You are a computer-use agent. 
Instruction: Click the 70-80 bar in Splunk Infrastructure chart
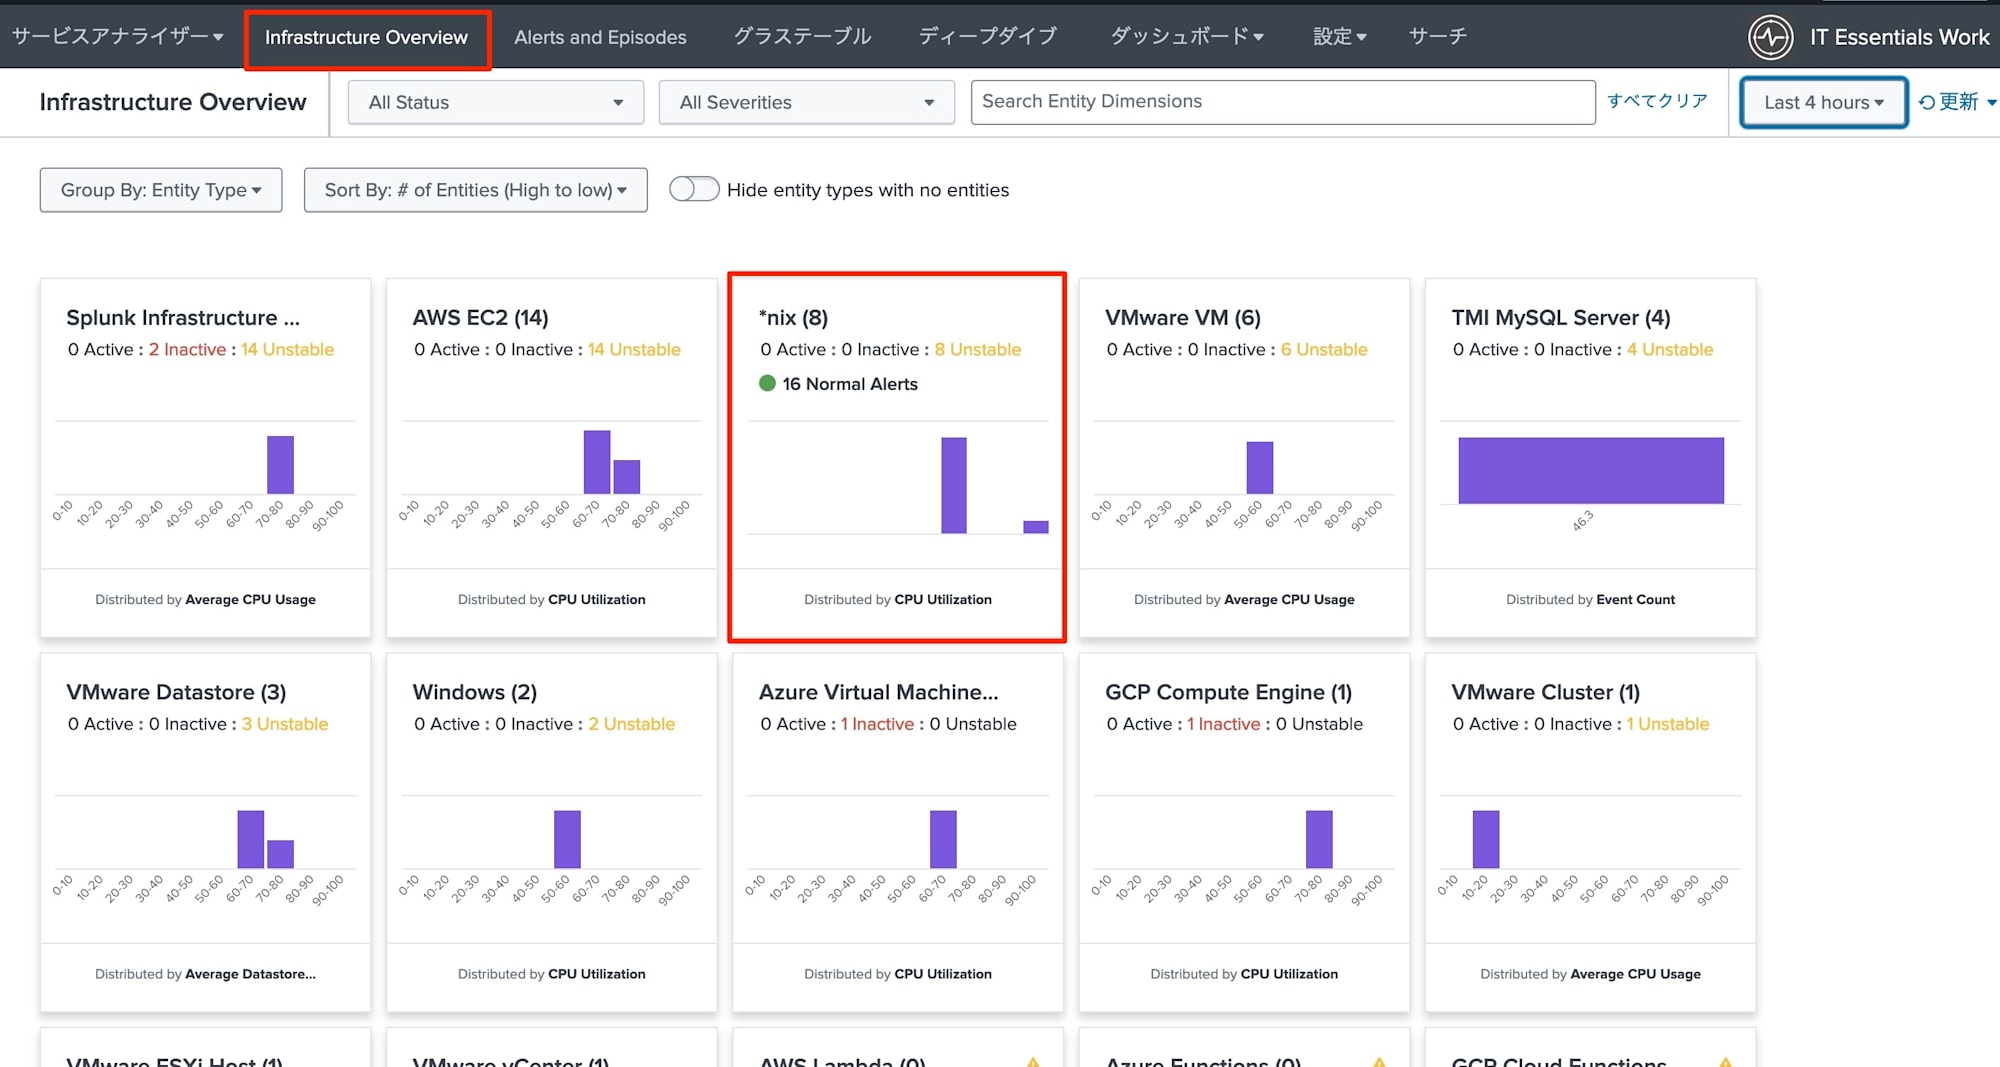tap(280, 465)
